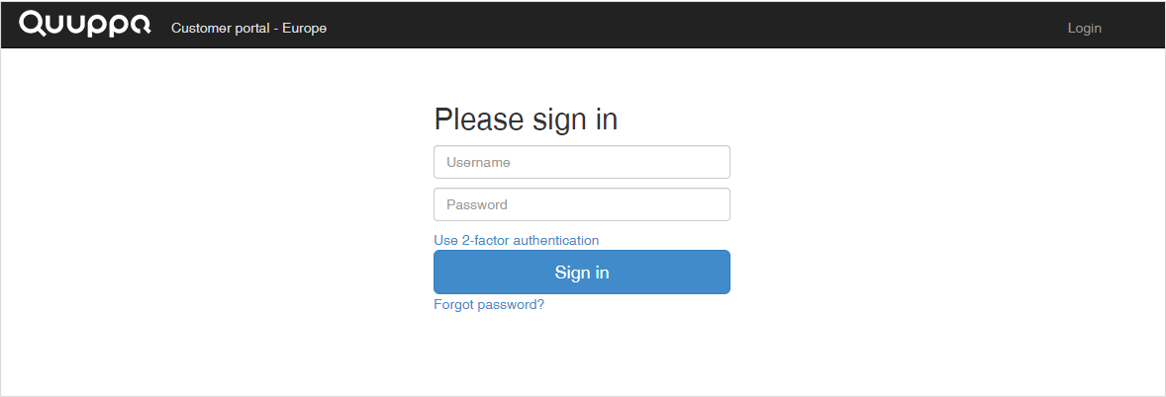Click the Please sign in heading

click(526, 119)
